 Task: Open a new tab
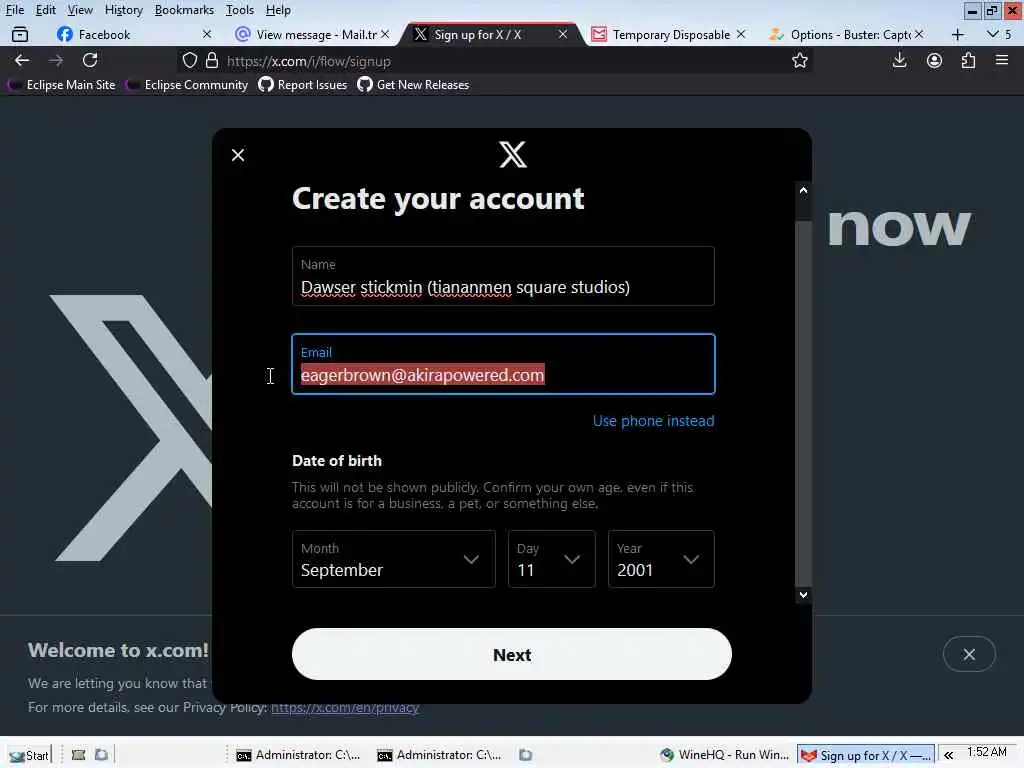pyautogui.click(x=957, y=35)
